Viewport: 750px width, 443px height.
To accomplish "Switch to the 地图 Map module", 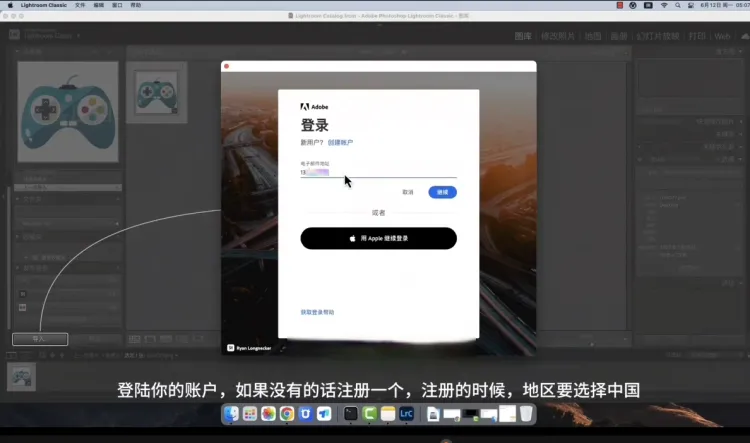I will [x=593, y=36].
